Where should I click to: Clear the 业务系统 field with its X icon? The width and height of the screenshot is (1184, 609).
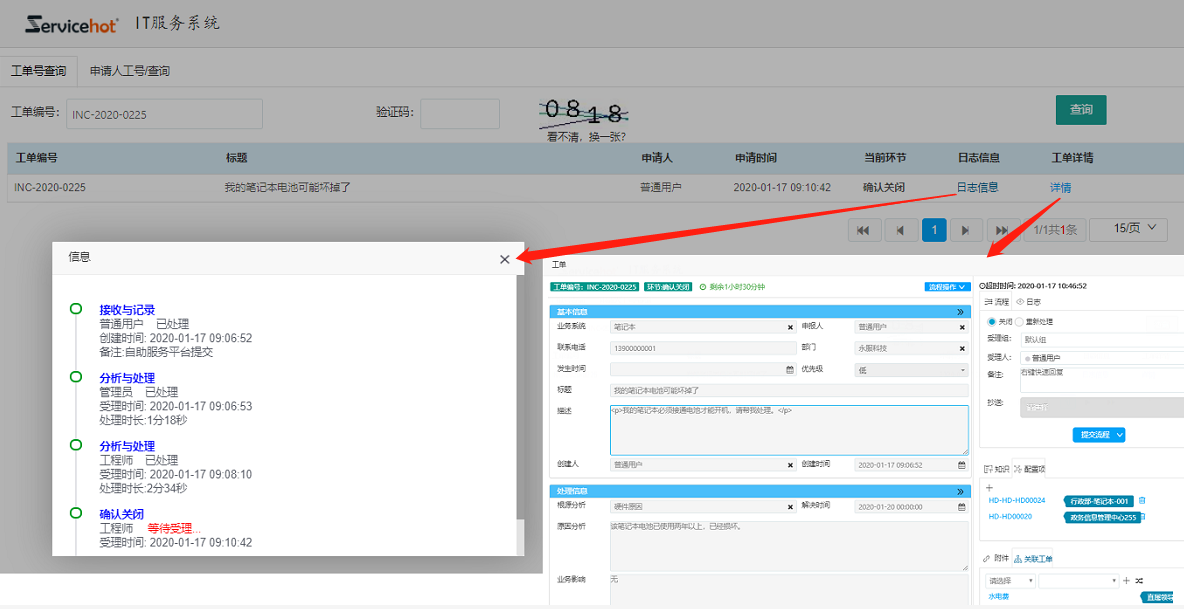click(x=790, y=327)
